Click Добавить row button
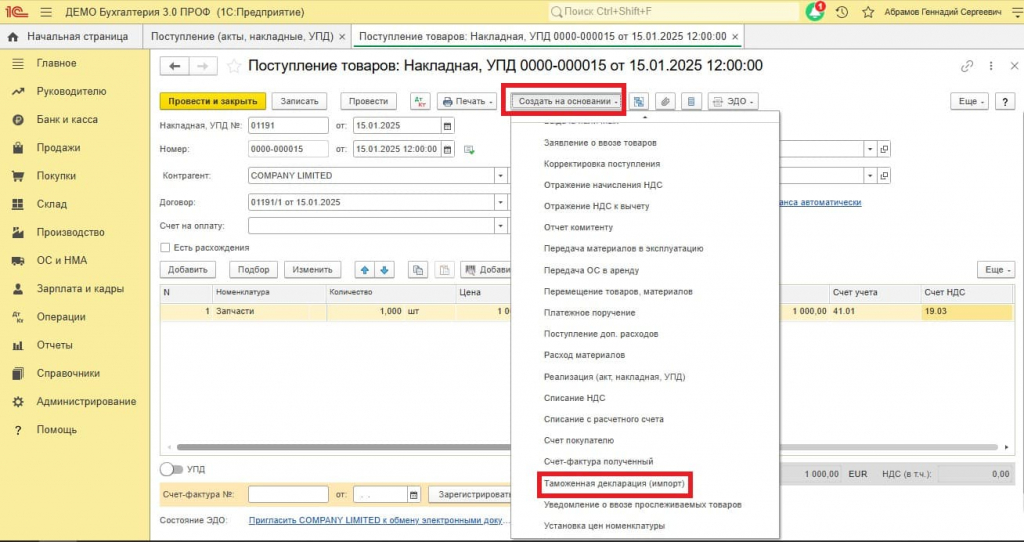 coord(187,270)
